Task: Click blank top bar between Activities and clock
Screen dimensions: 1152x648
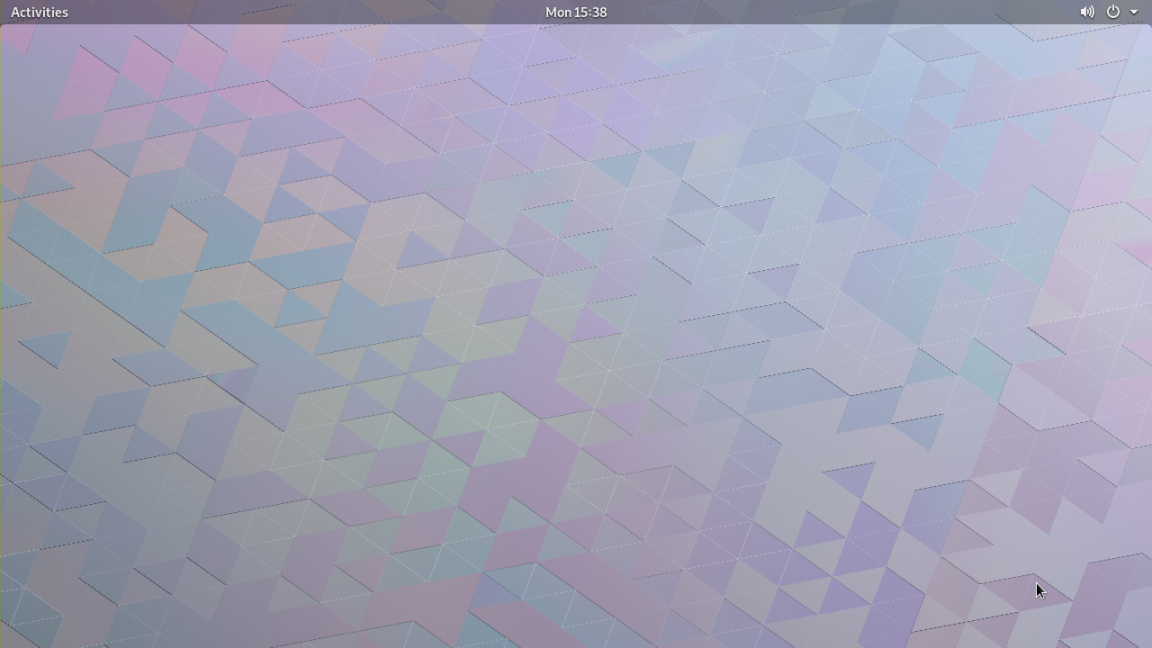Action: click(300, 12)
